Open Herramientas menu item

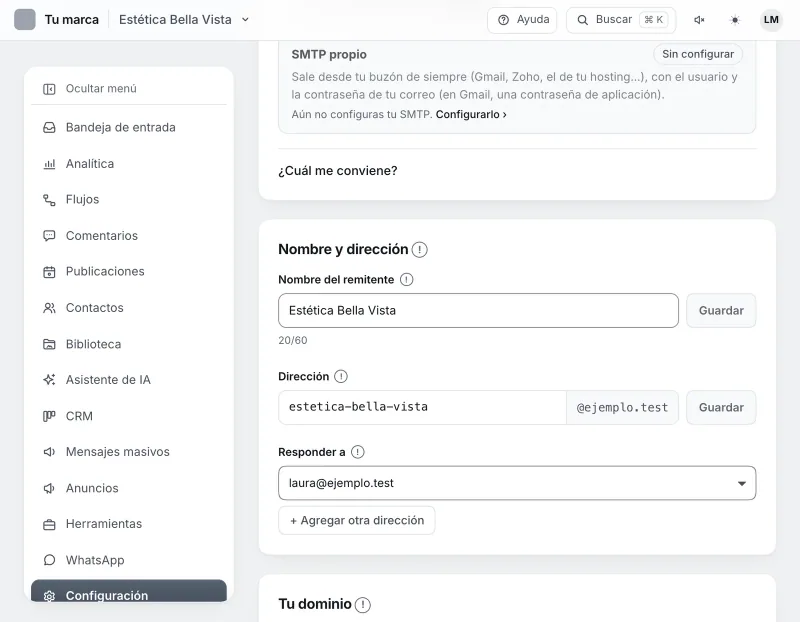129,524
